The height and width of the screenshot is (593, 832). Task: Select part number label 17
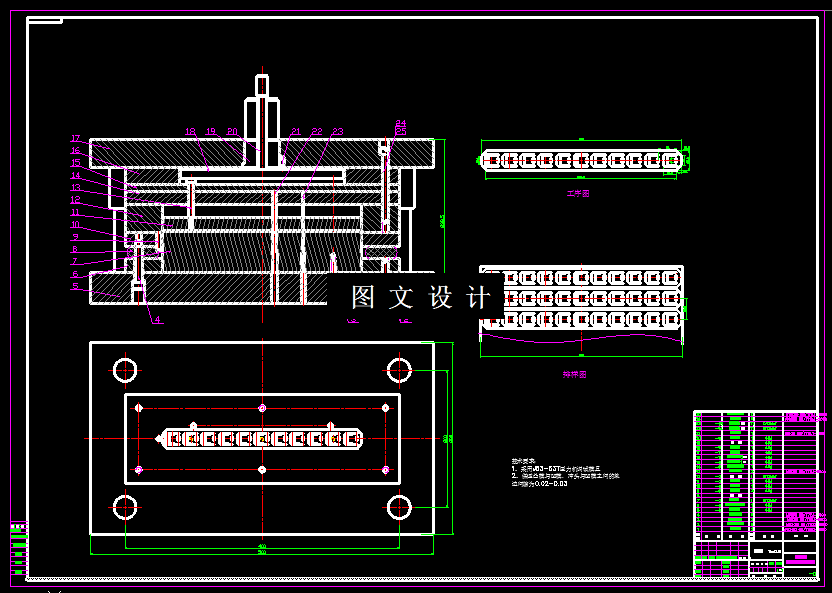[x=75, y=138]
